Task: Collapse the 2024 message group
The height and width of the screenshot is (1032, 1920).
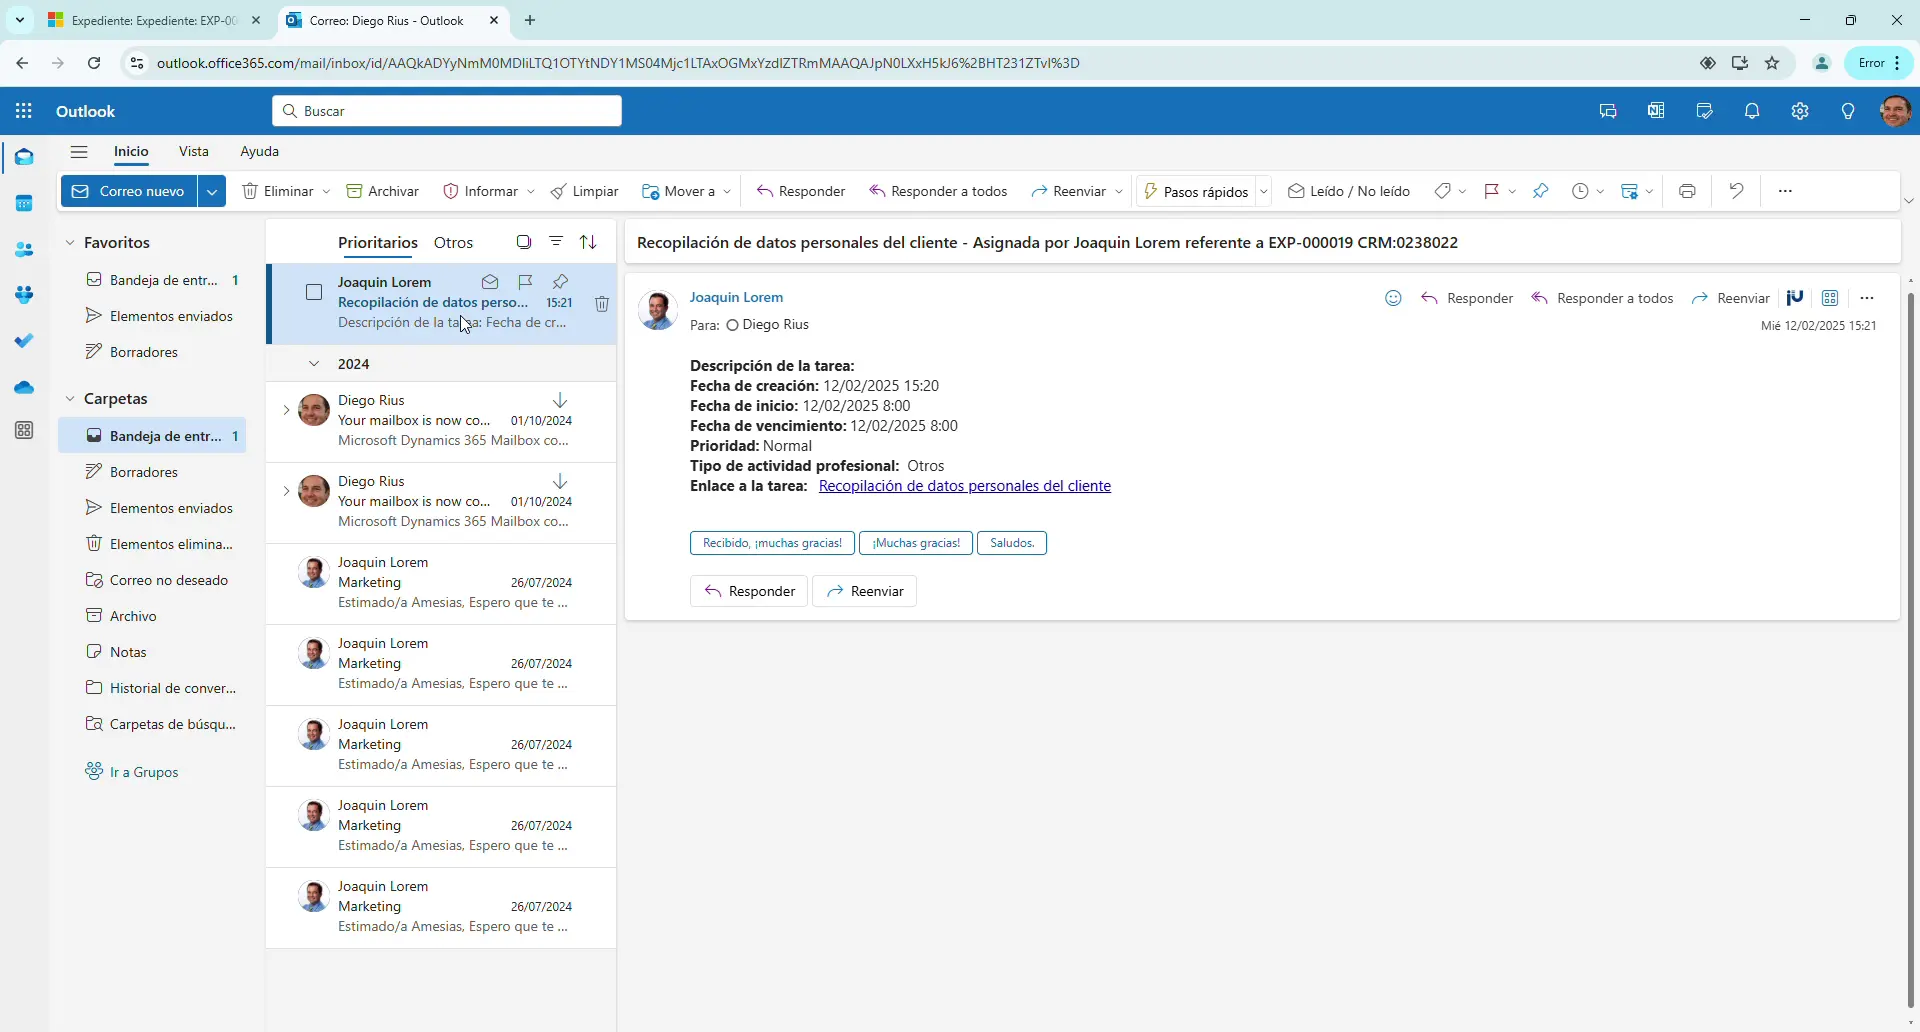Action: (x=314, y=364)
